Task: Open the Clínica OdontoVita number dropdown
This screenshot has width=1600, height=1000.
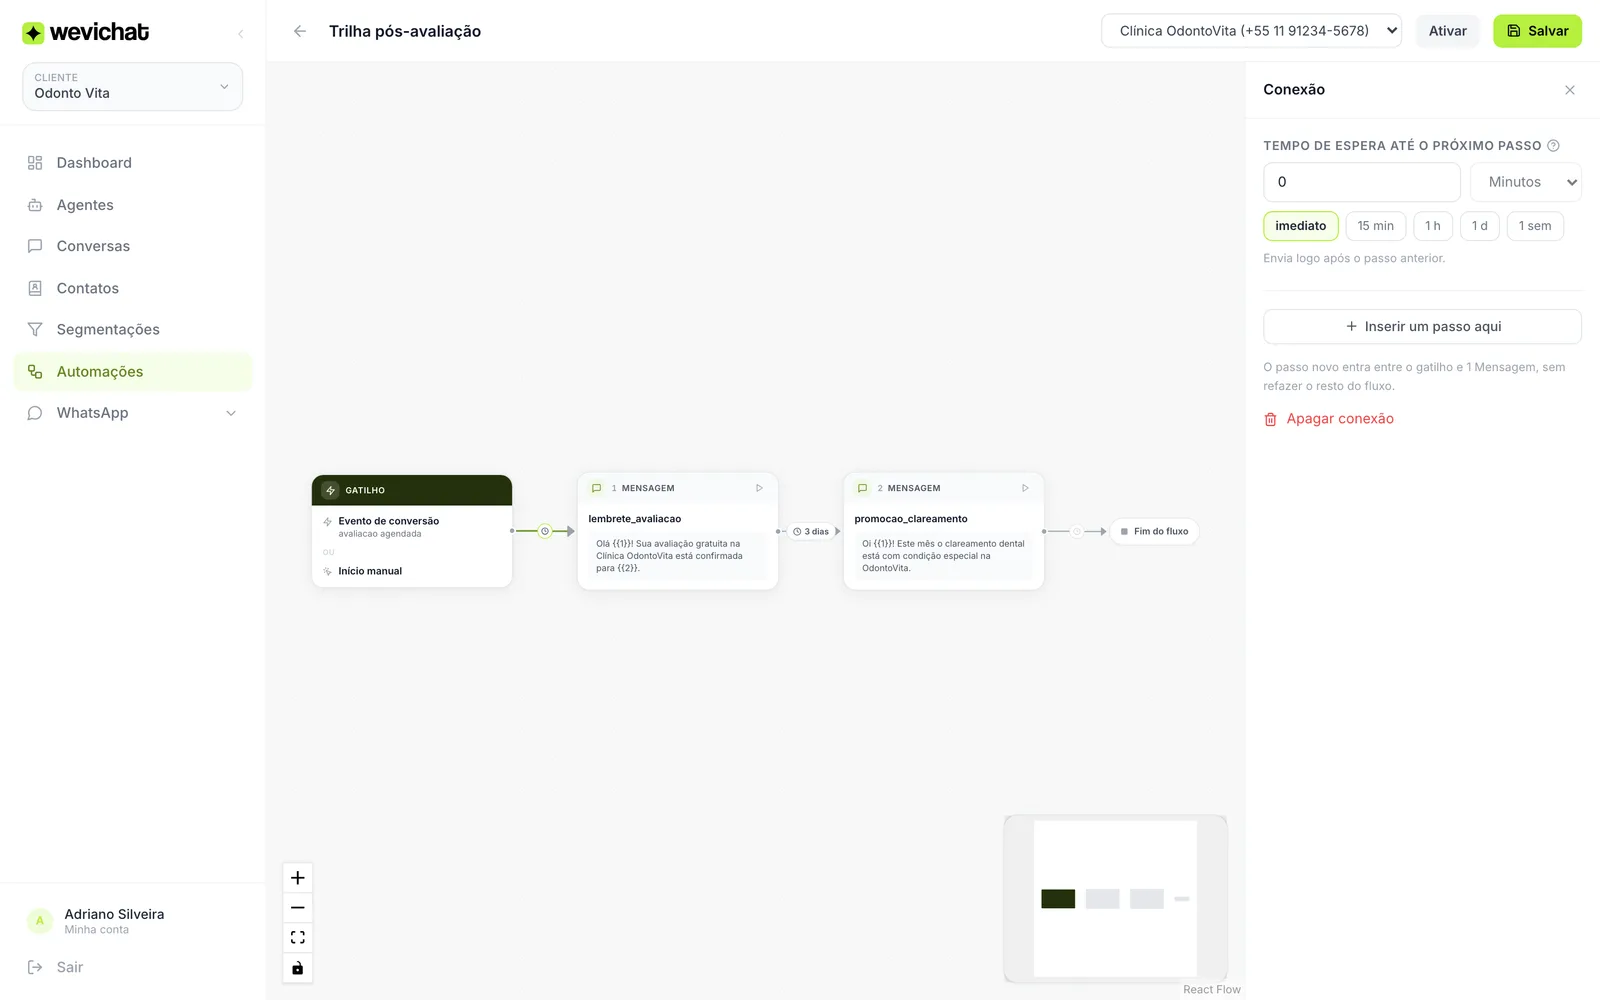Action: point(1251,31)
